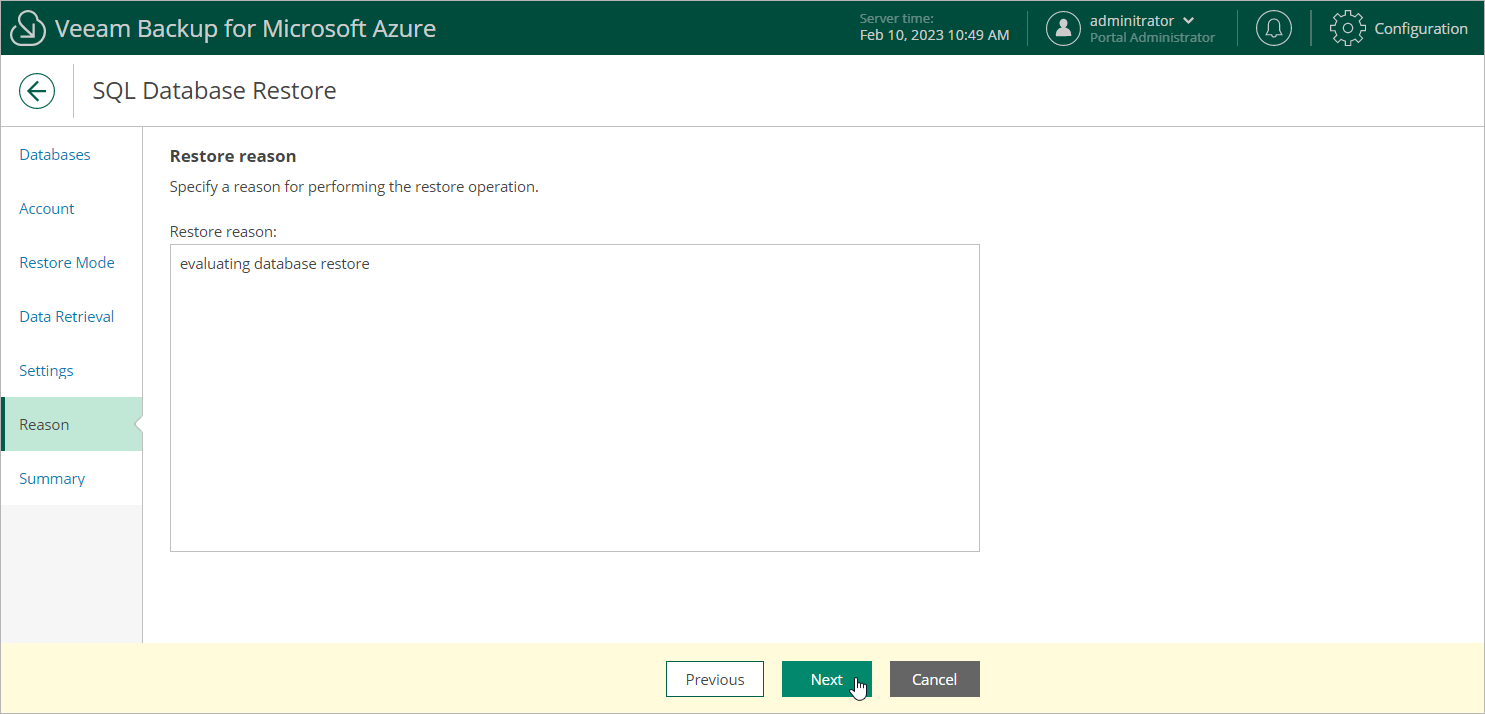The width and height of the screenshot is (1485, 714).
Task: Go to the Account step
Action: (47, 209)
